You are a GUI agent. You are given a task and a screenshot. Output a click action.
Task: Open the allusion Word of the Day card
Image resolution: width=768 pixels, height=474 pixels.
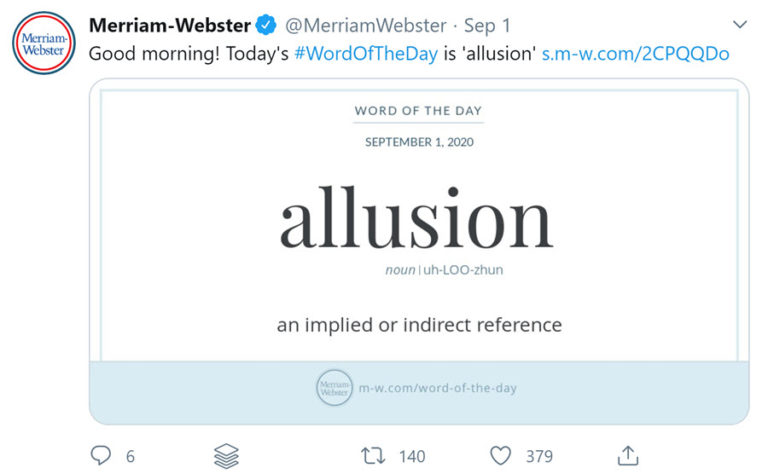pos(418,220)
